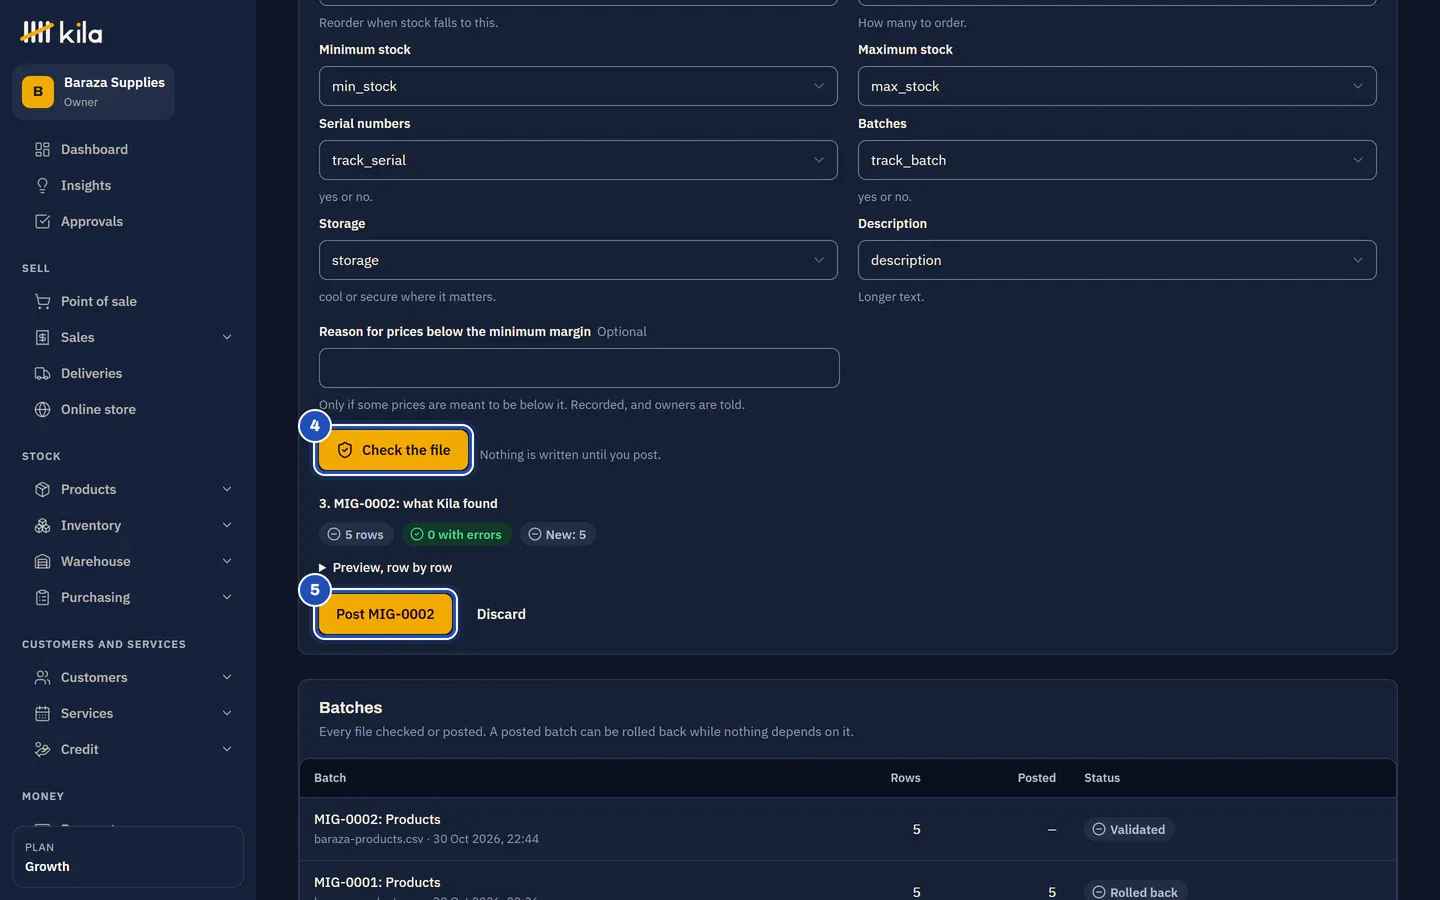Image resolution: width=1440 pixels, height=900 pixels.
Task: Click the Customers people icon
Action: pos(42,677)
